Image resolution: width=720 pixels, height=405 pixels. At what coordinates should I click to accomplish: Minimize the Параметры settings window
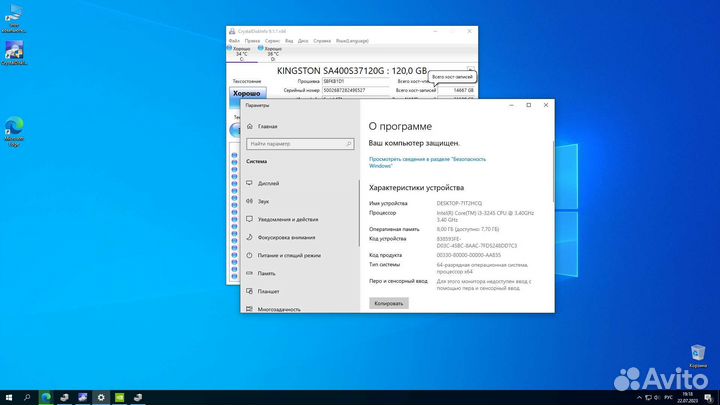point(511,105)
